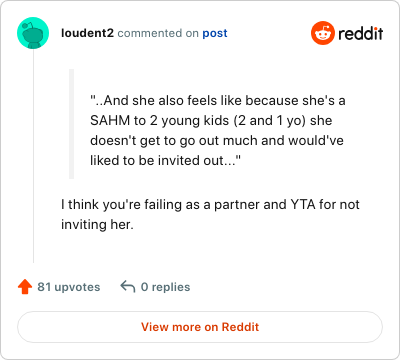Click the quote line "liked to be invited out..."
Image resolution: width=400 pixels, height=360 pixels.
pyautogui.click(x=165, y=160)
